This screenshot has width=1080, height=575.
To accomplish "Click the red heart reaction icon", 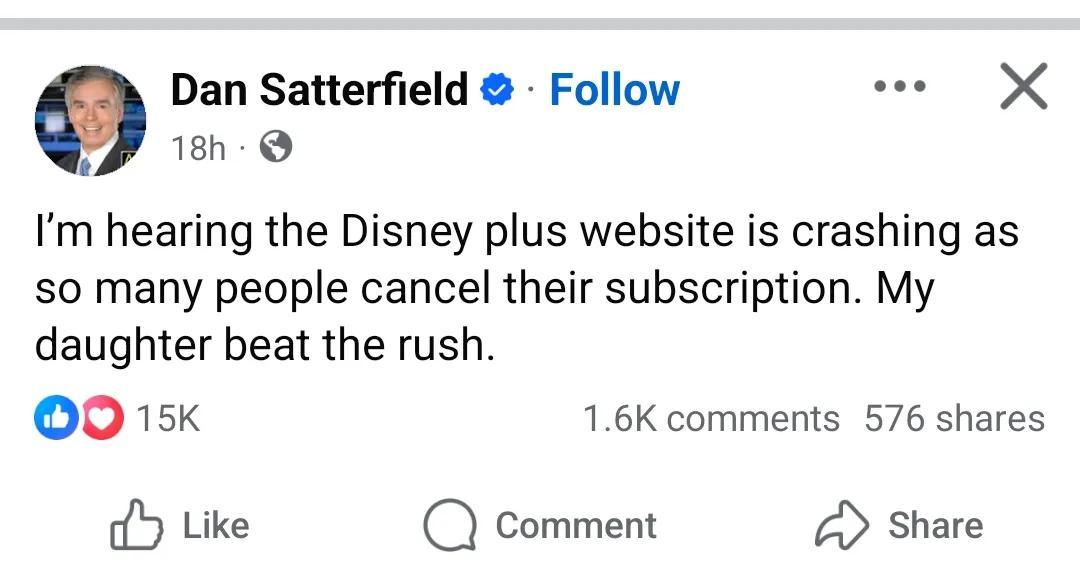I will [x=100, y=418].
